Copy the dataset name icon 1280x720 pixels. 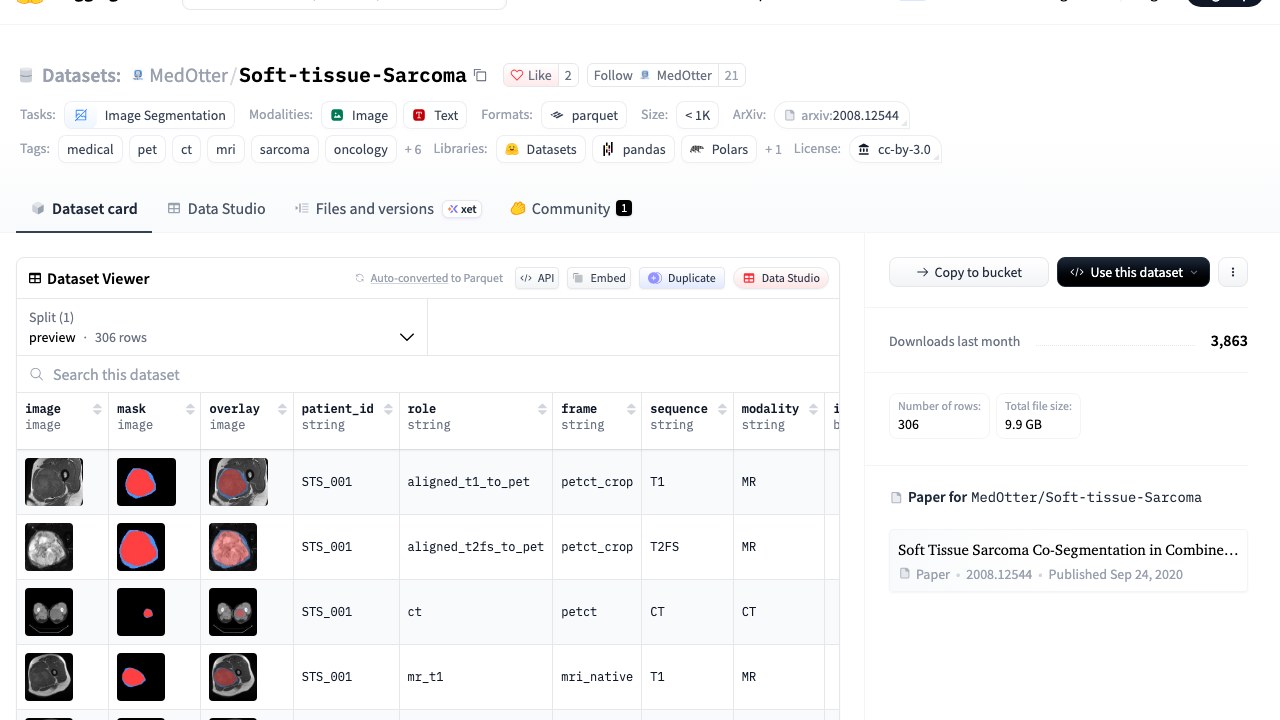click(480, 75)
